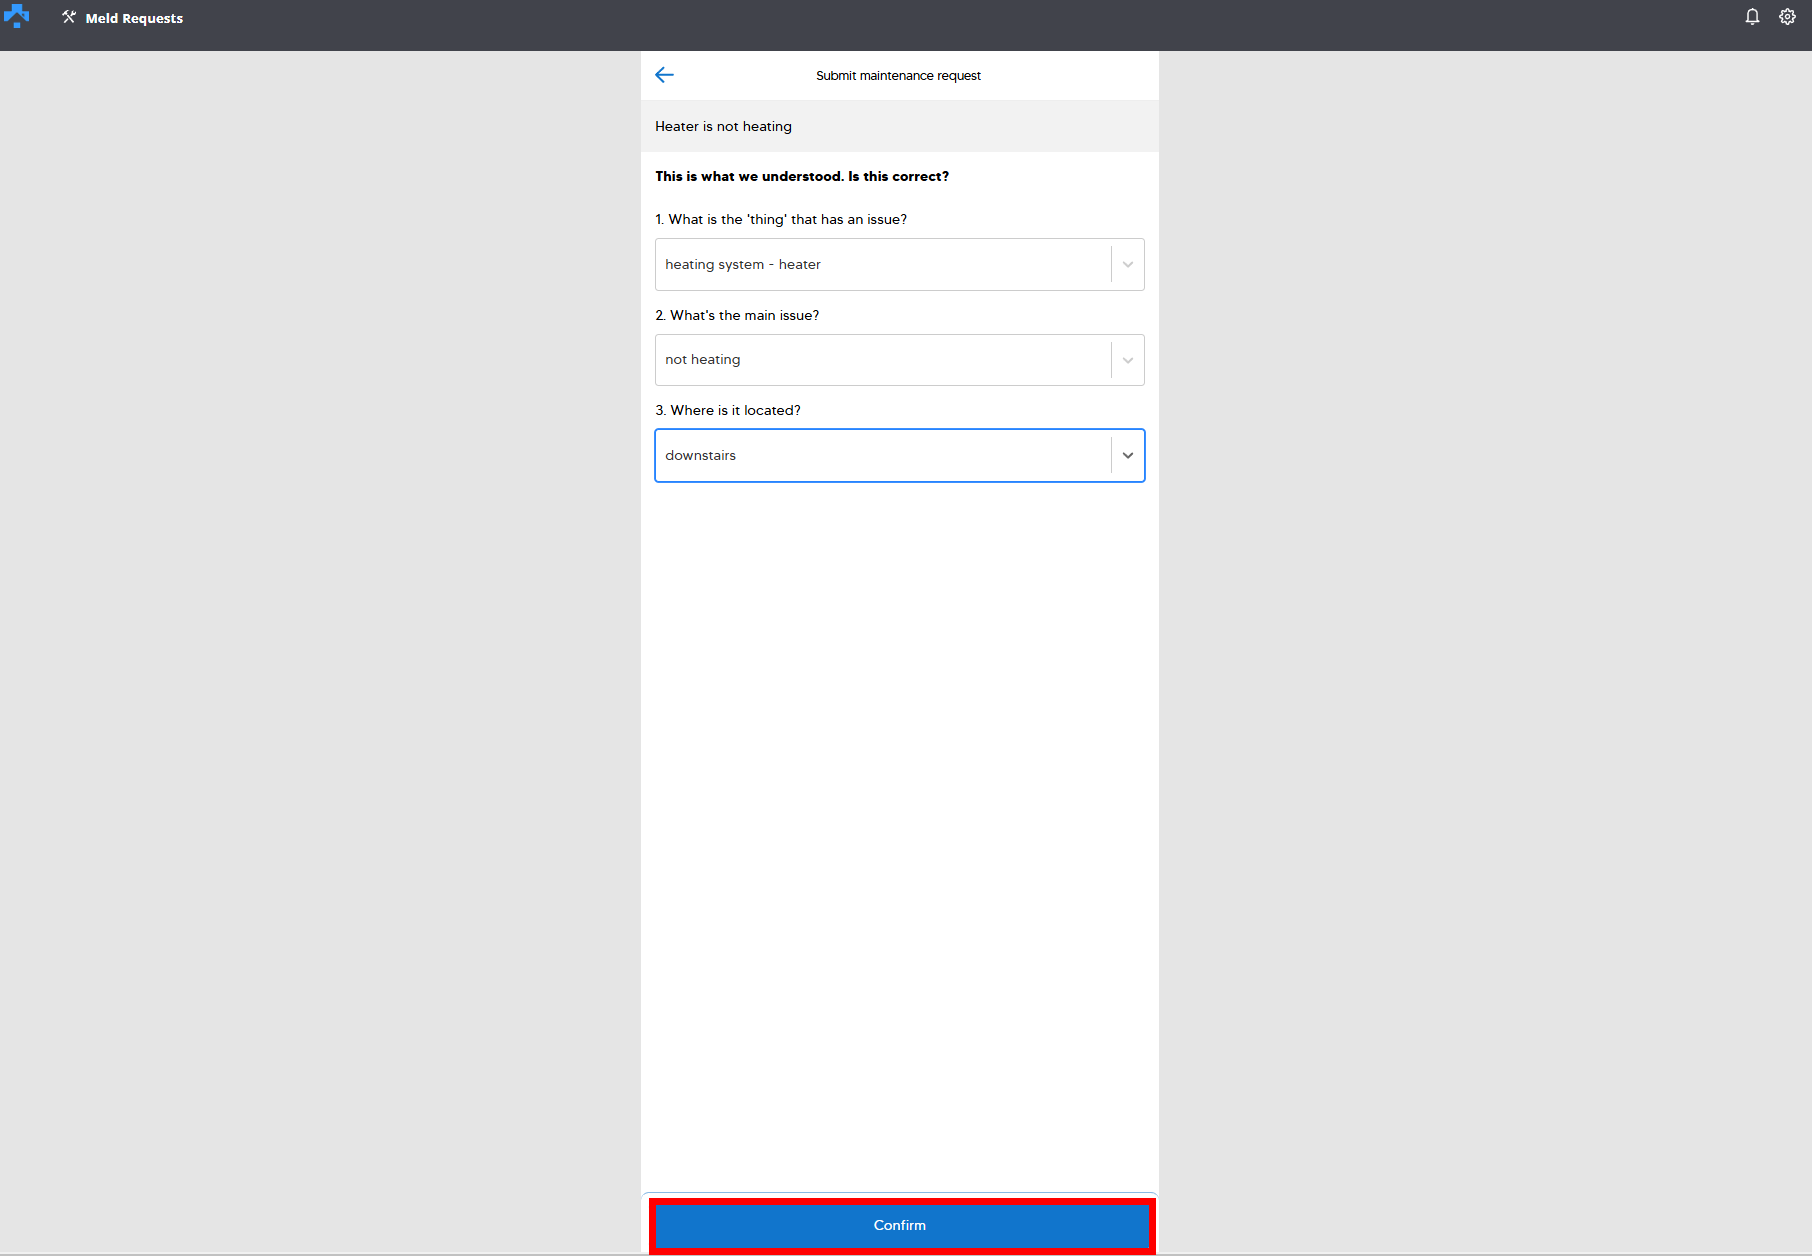Click the 'Submit maintenance request' title
Viewport: 1812px width, 1256px height.
point(898,76)
